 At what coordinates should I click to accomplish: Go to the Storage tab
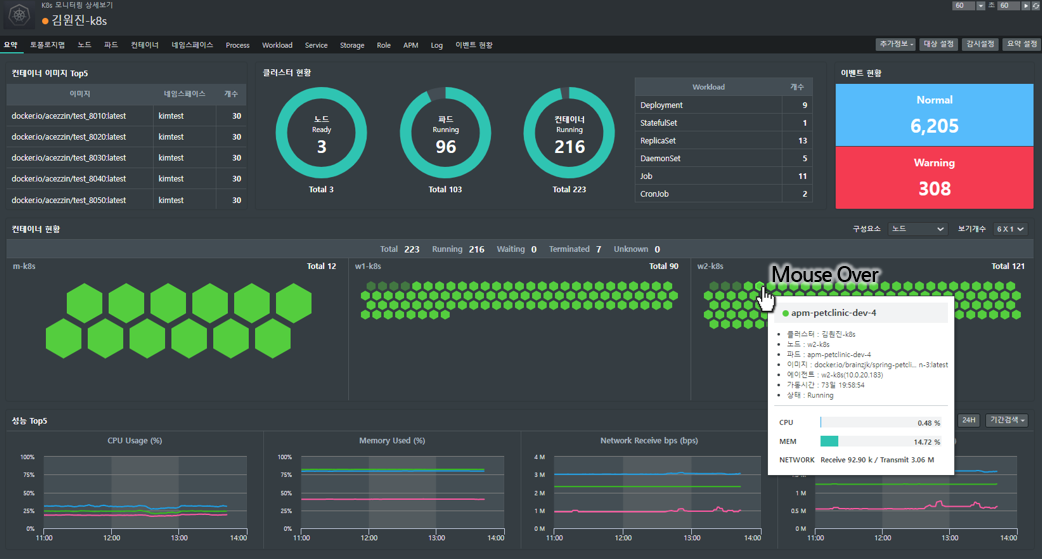pyautogui.click(x=352, y=45)
